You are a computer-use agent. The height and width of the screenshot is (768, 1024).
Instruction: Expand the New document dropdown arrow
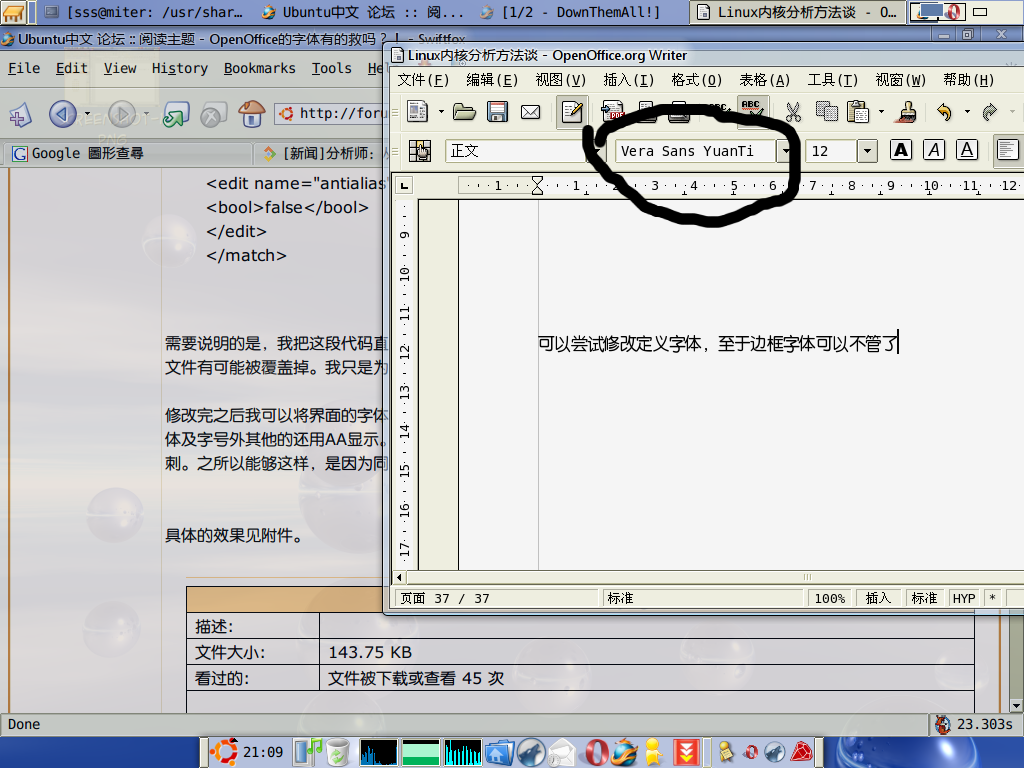tap(441, 112)
